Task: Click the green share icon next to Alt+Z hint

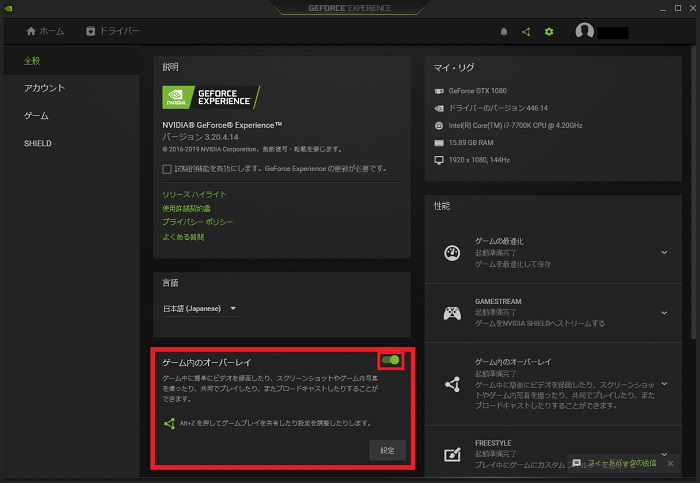Action: (169, 423)
